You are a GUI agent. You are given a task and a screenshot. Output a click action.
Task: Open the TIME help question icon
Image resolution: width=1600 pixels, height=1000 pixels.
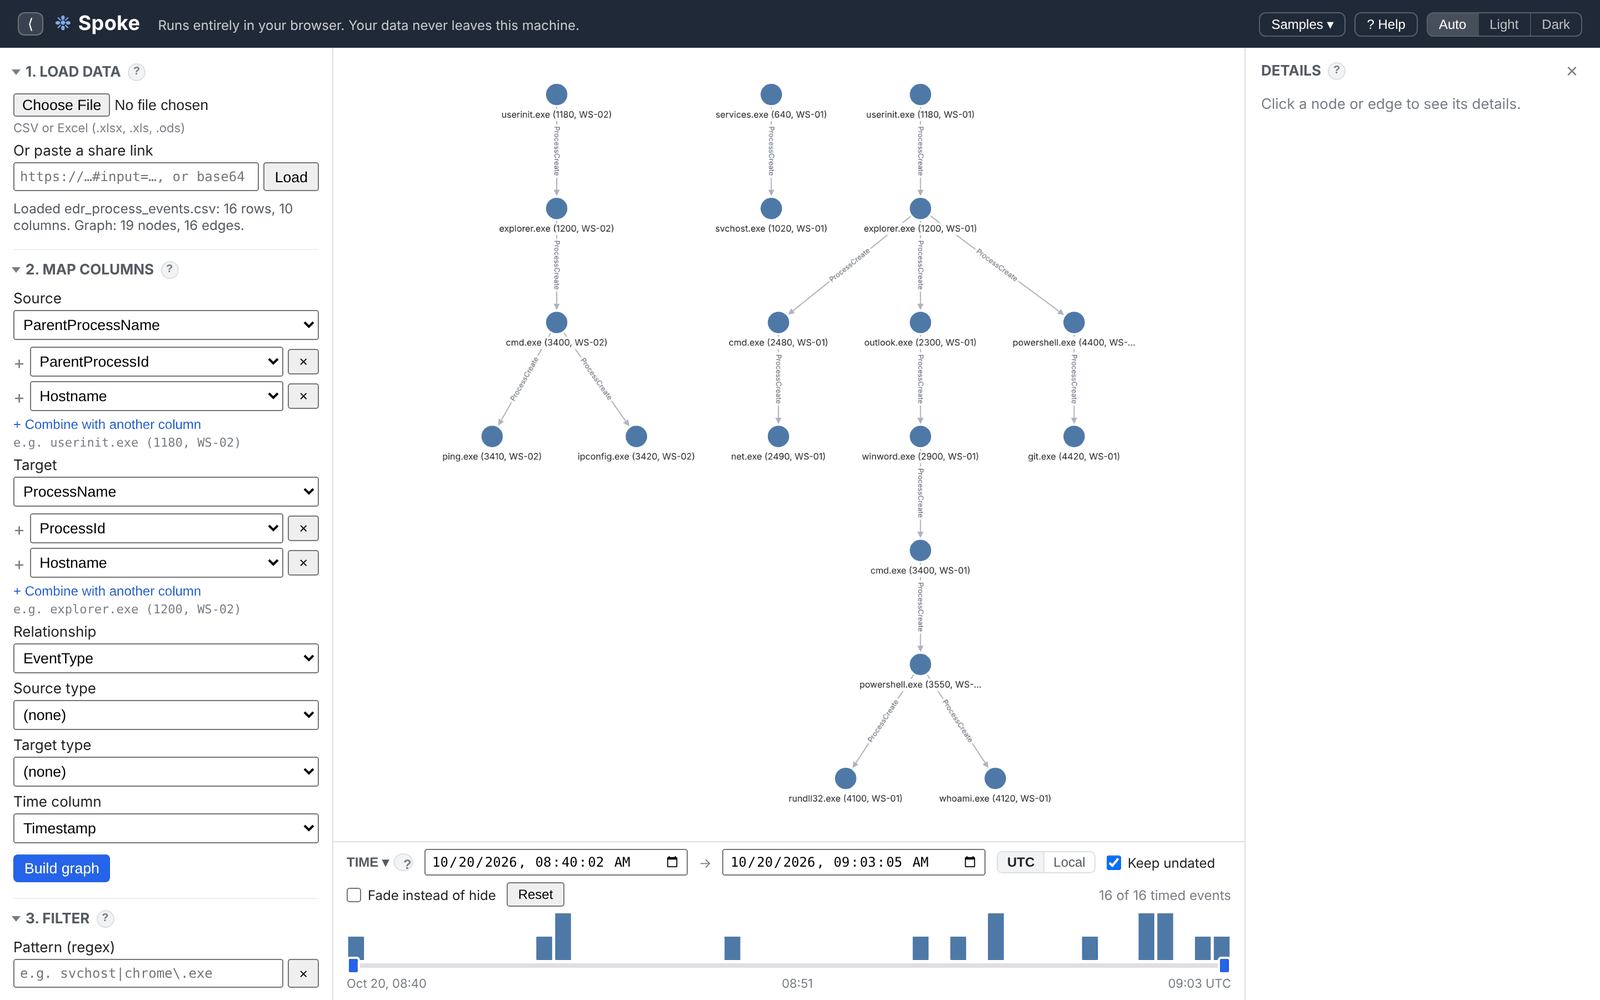(x=406, y=863)
